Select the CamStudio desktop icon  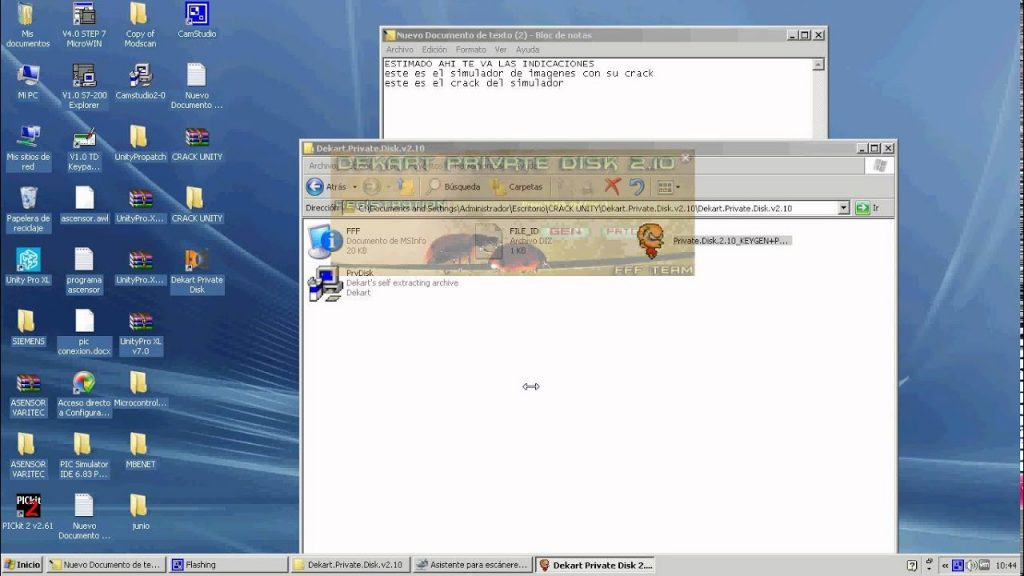point(197,20)
